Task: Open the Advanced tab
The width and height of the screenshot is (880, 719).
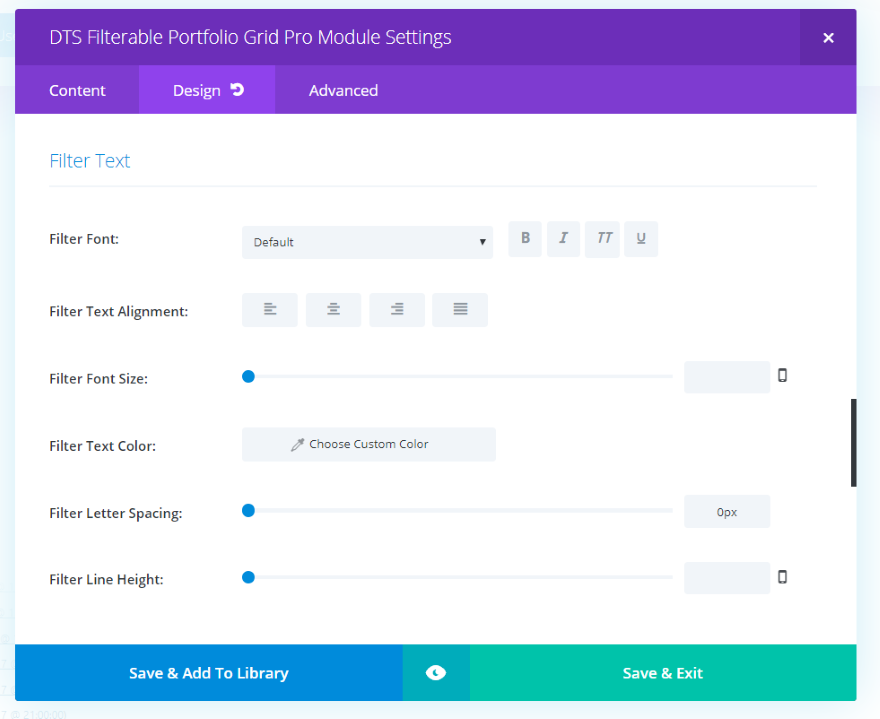Action: pyautogui.click(x=343, y=90)
